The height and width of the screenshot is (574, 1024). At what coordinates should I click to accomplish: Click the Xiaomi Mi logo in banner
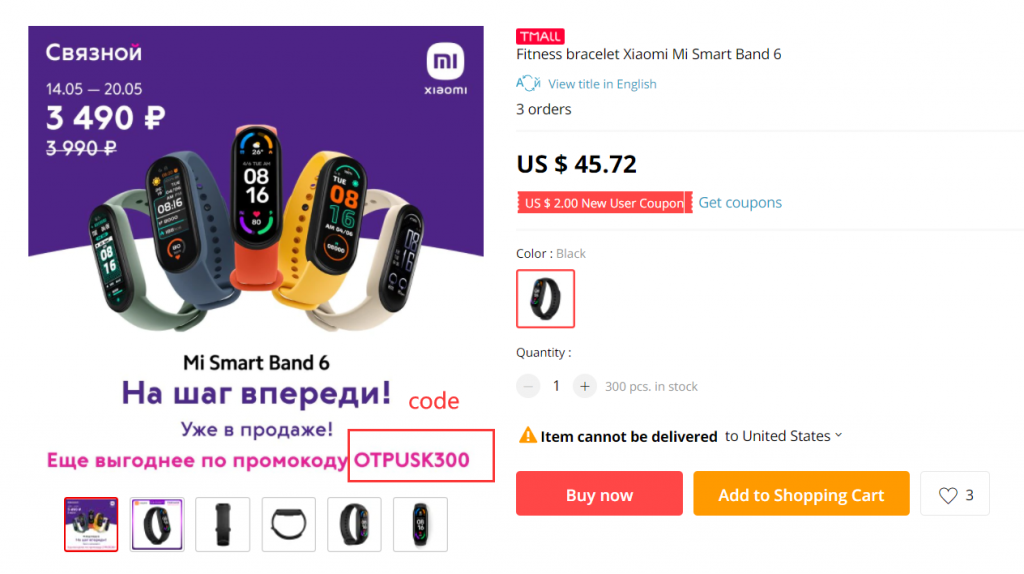445,69
